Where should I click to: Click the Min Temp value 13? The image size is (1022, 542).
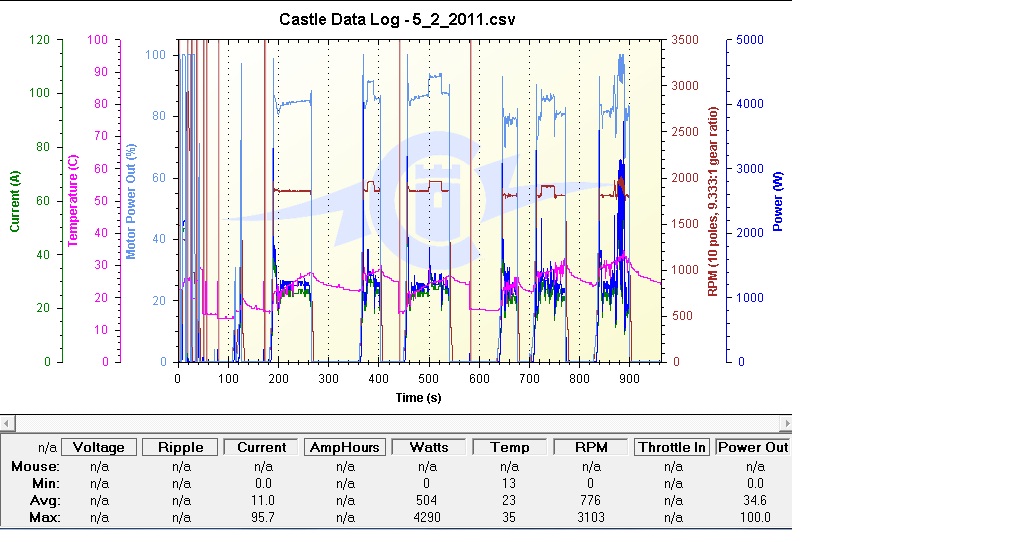(x=509, y=483)
